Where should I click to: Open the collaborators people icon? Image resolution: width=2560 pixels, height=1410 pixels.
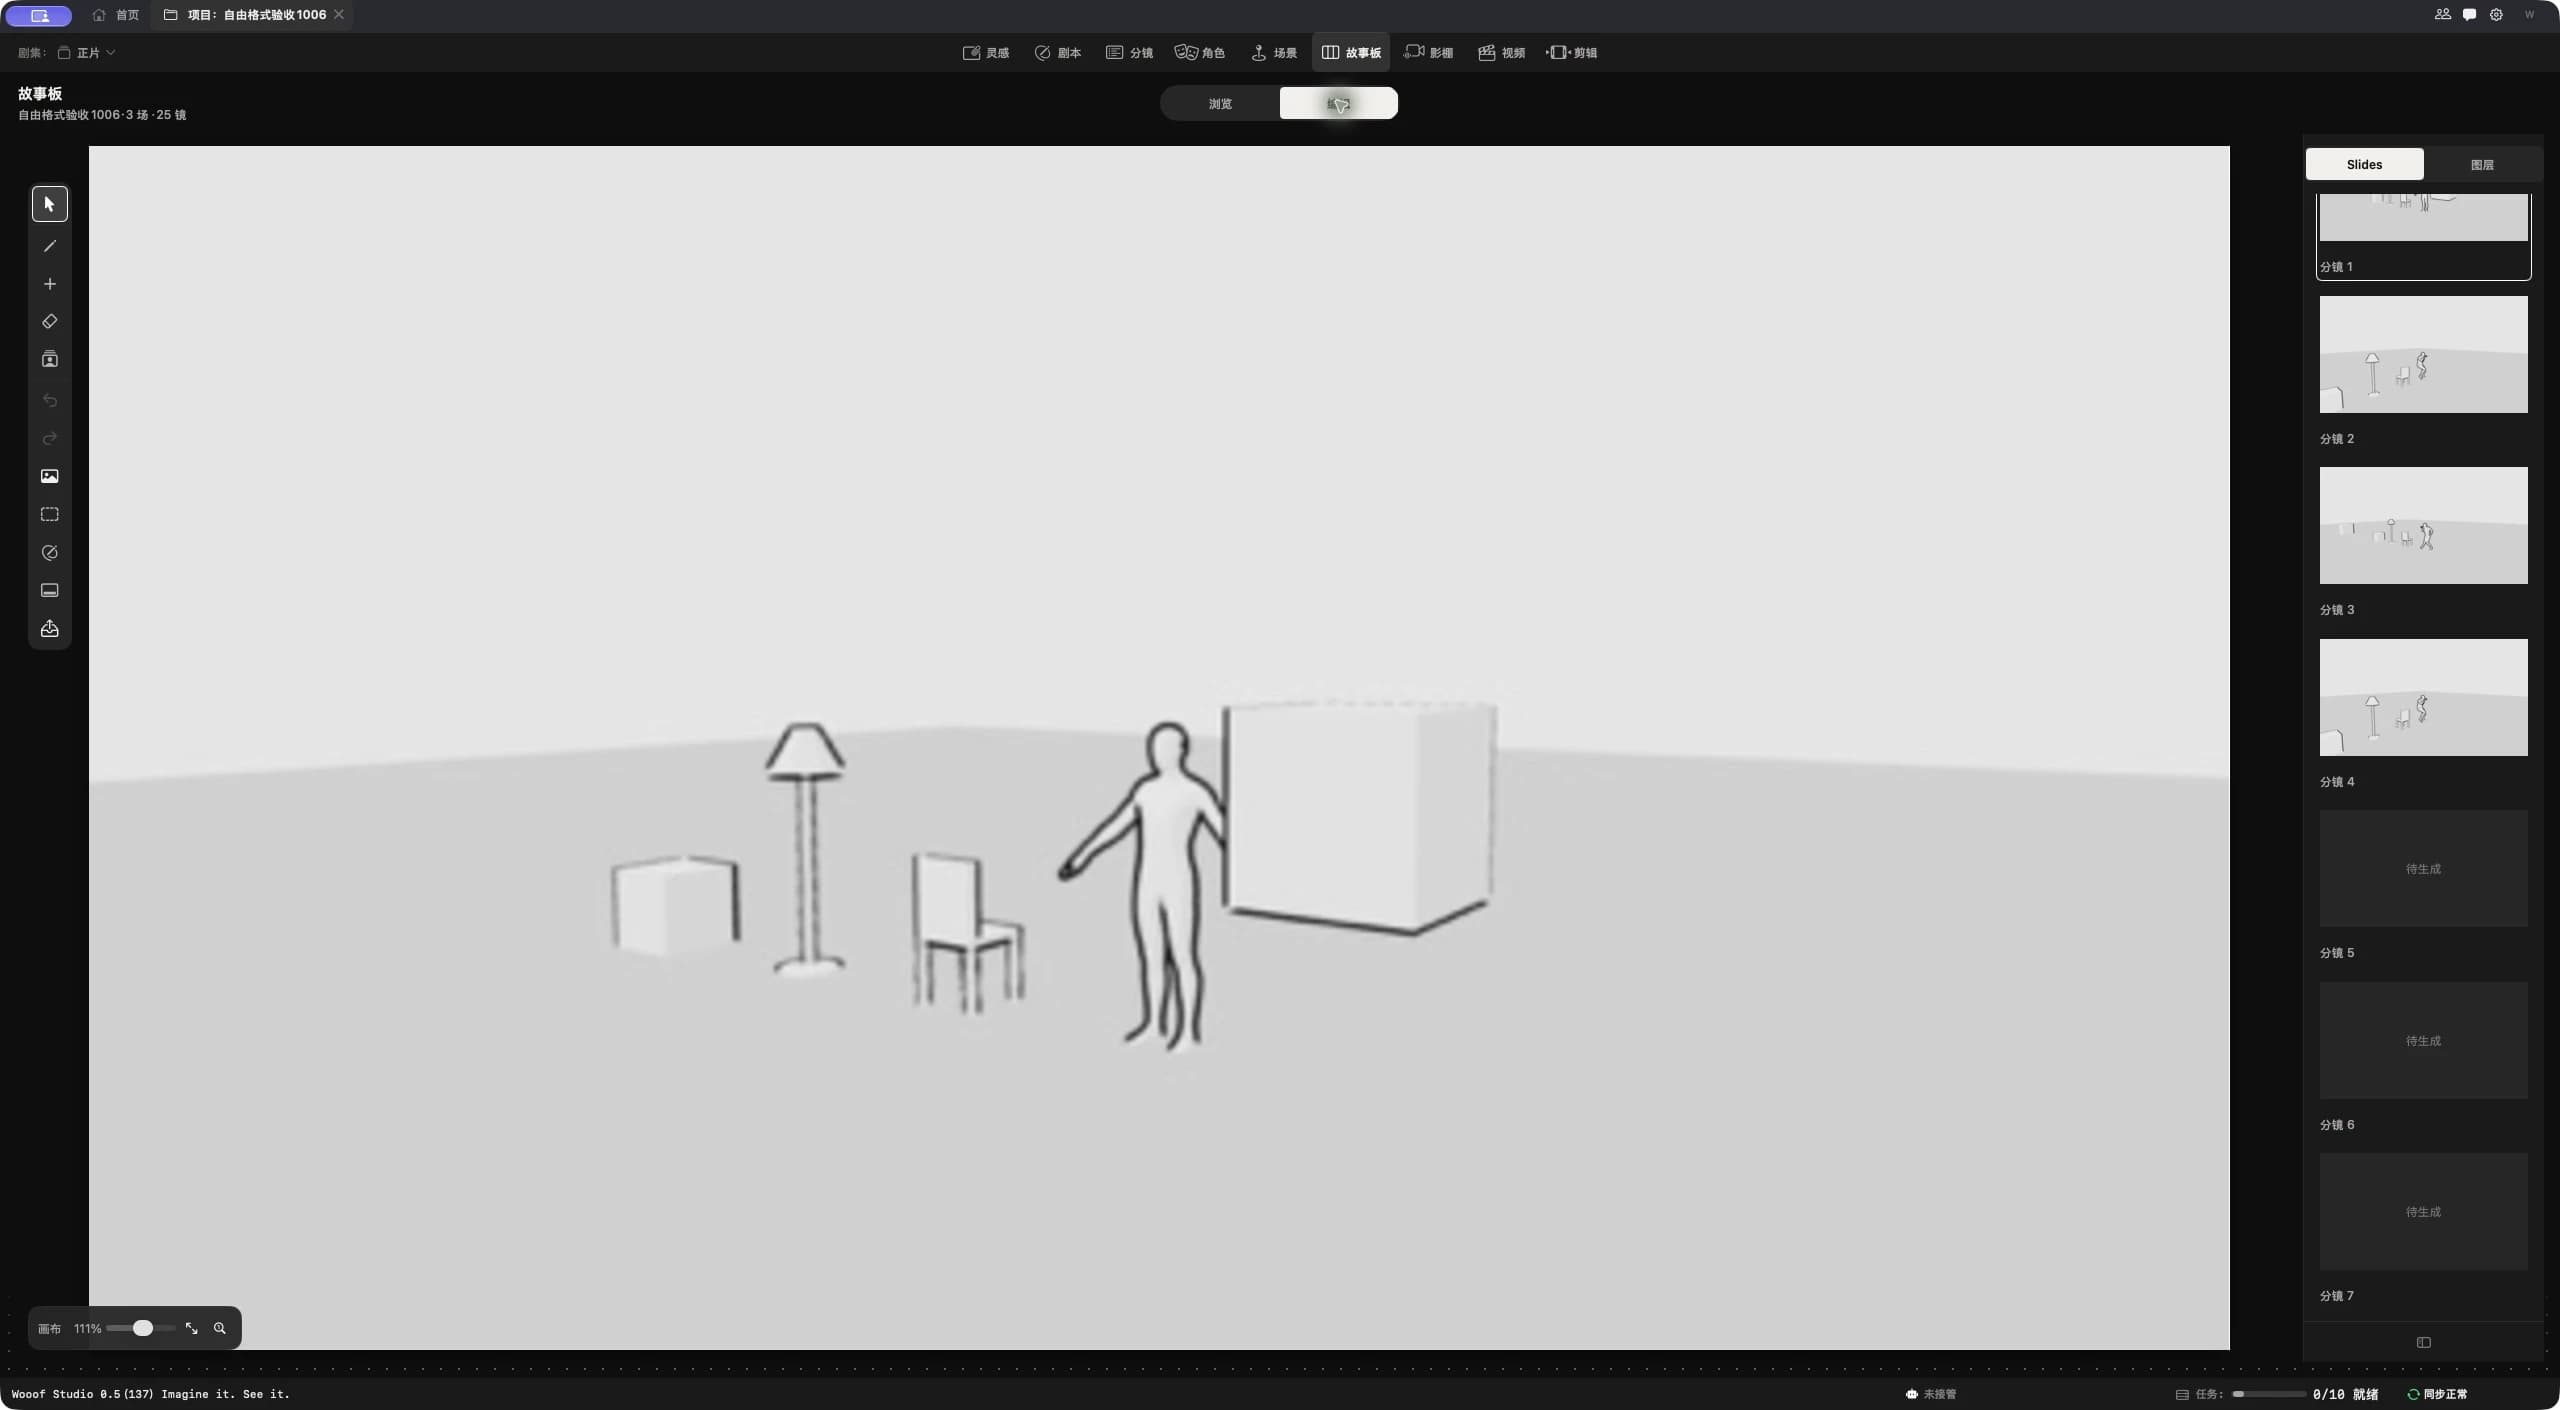coord(2442,15)
